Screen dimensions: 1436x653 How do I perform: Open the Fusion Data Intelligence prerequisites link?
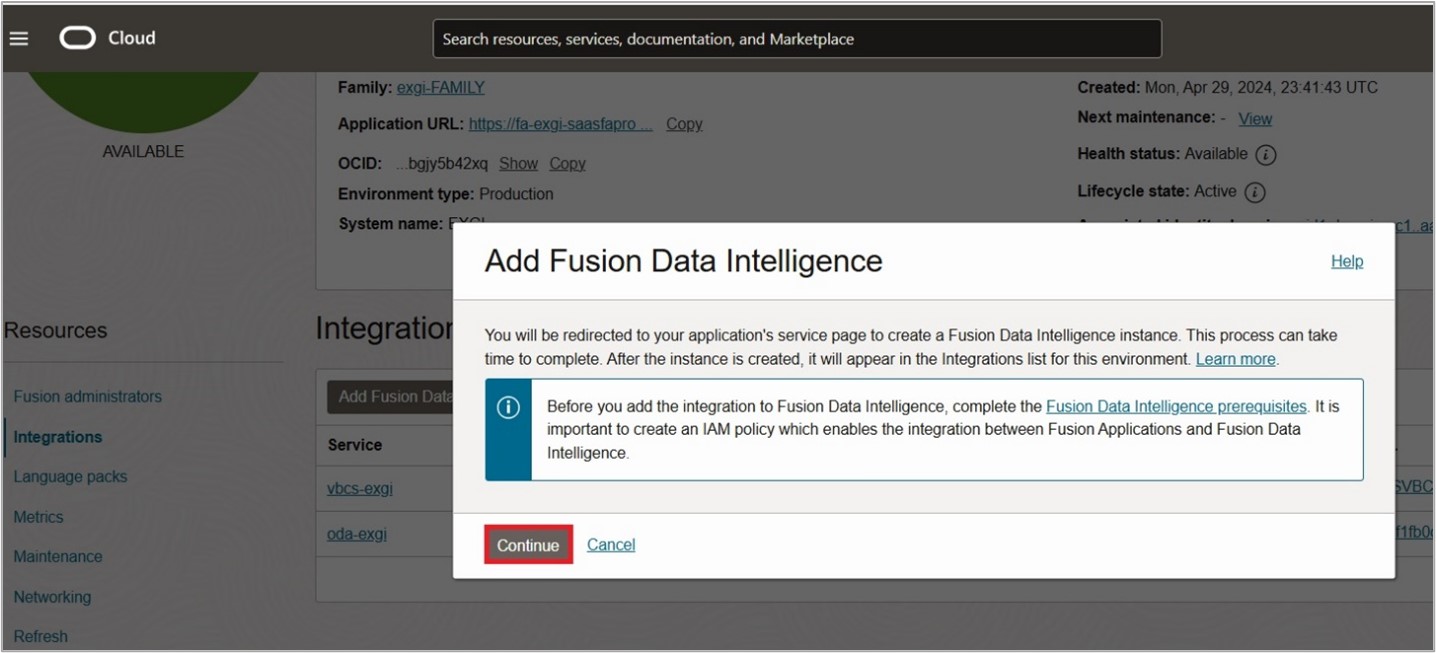pyautogui.click(x=1176, y=406)
